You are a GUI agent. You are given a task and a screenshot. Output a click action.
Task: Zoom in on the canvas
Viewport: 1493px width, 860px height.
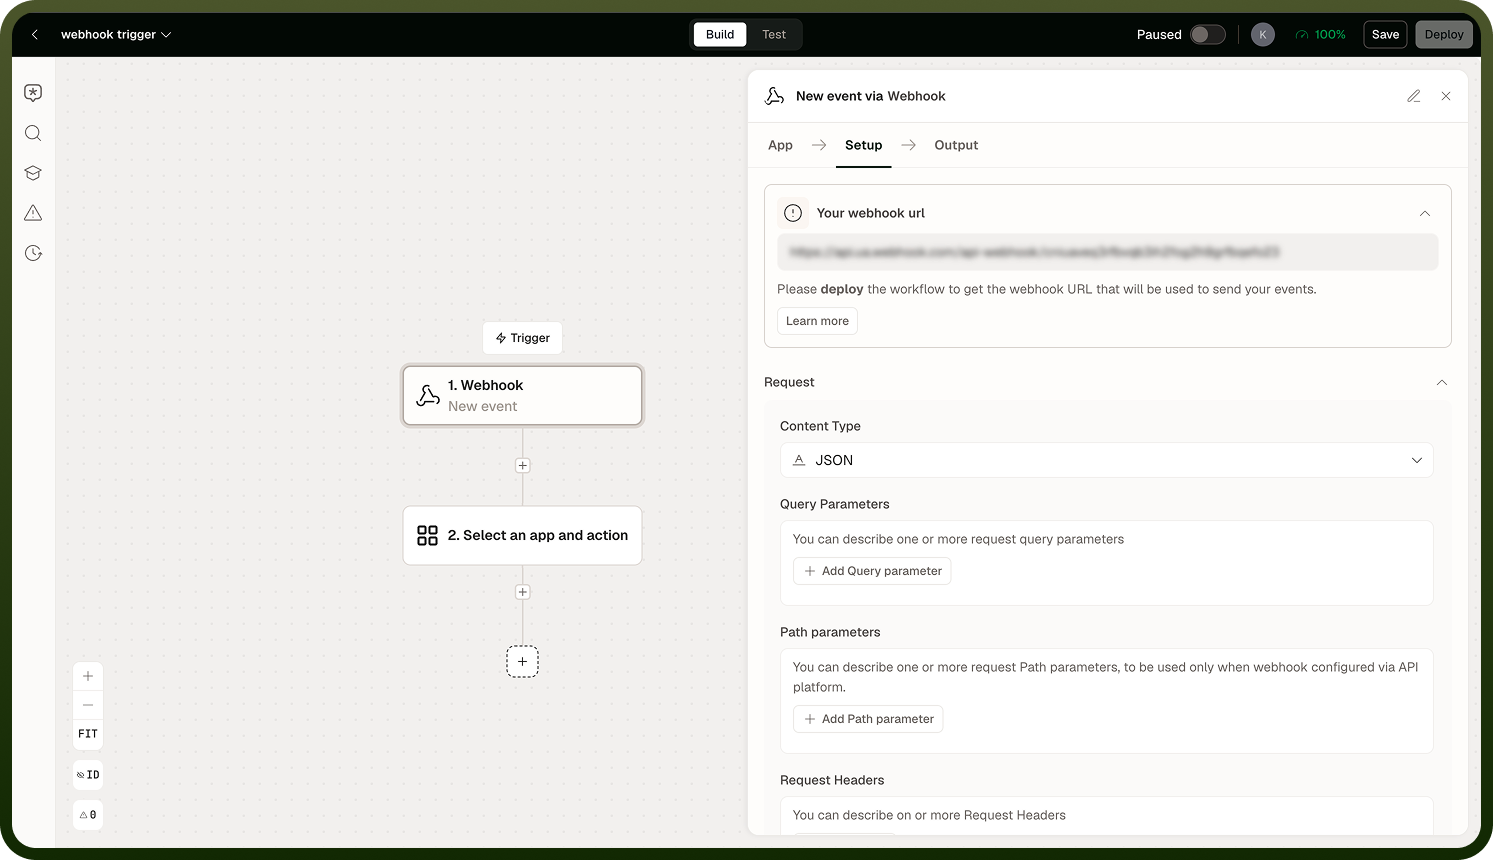point(88,676)
